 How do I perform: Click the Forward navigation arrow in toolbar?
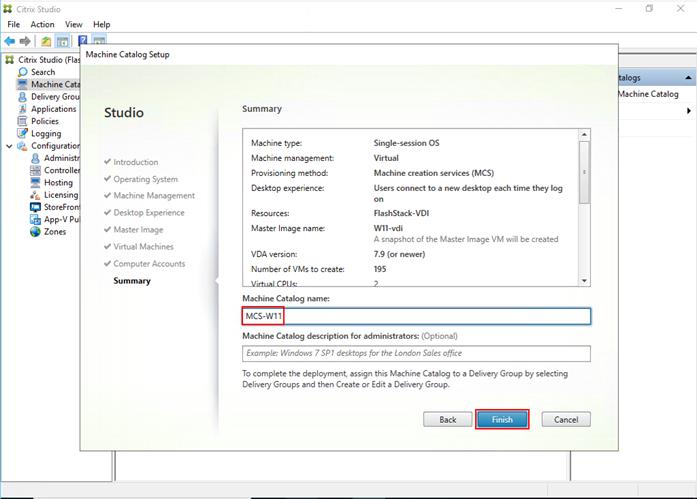click(x=25, y=41)
